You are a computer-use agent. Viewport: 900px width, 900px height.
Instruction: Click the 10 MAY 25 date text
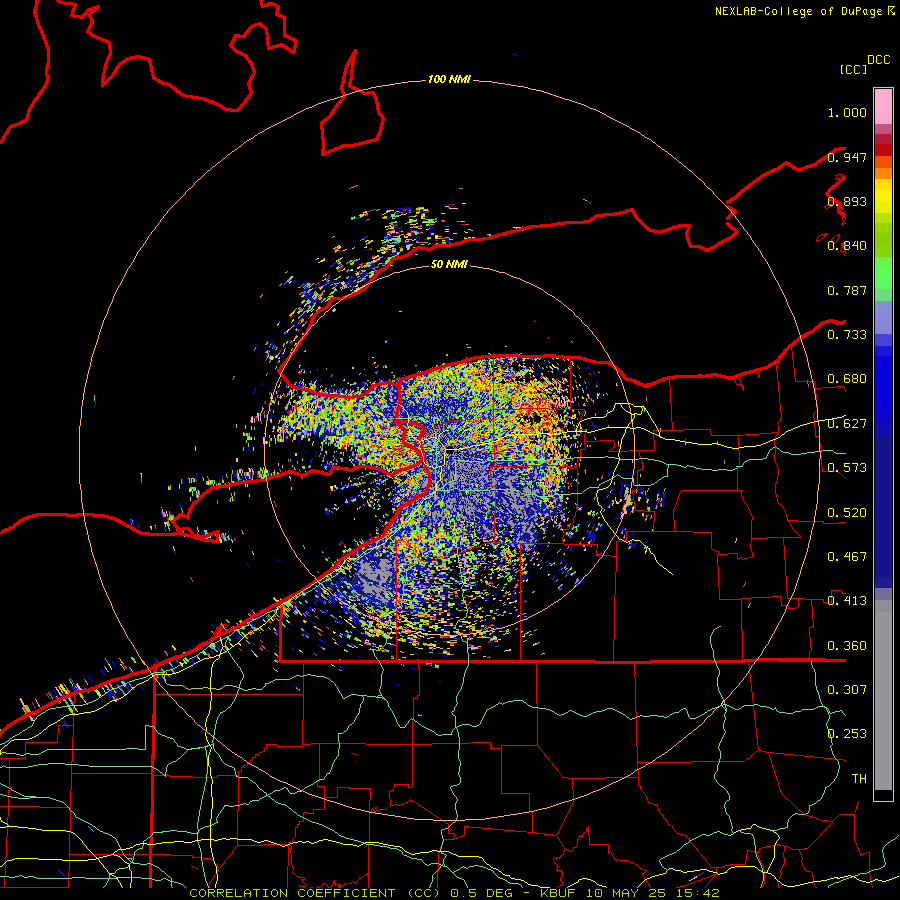[x=626, y=893]
